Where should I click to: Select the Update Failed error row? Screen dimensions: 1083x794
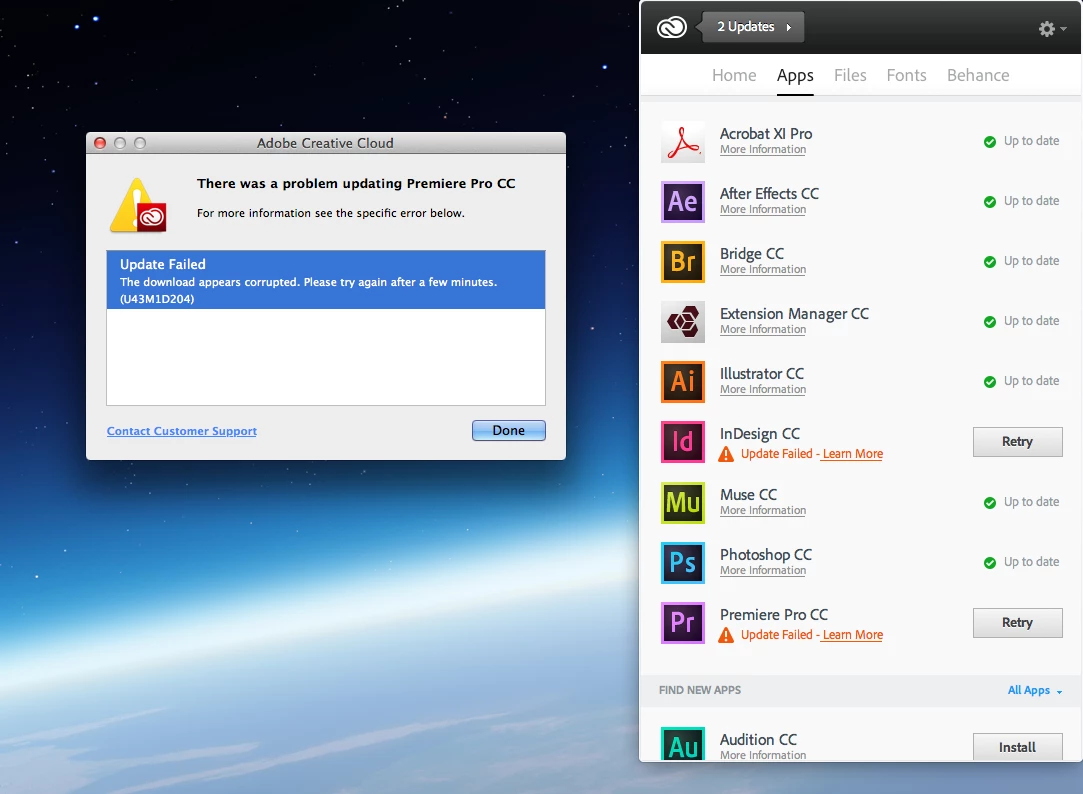[325, 280]
